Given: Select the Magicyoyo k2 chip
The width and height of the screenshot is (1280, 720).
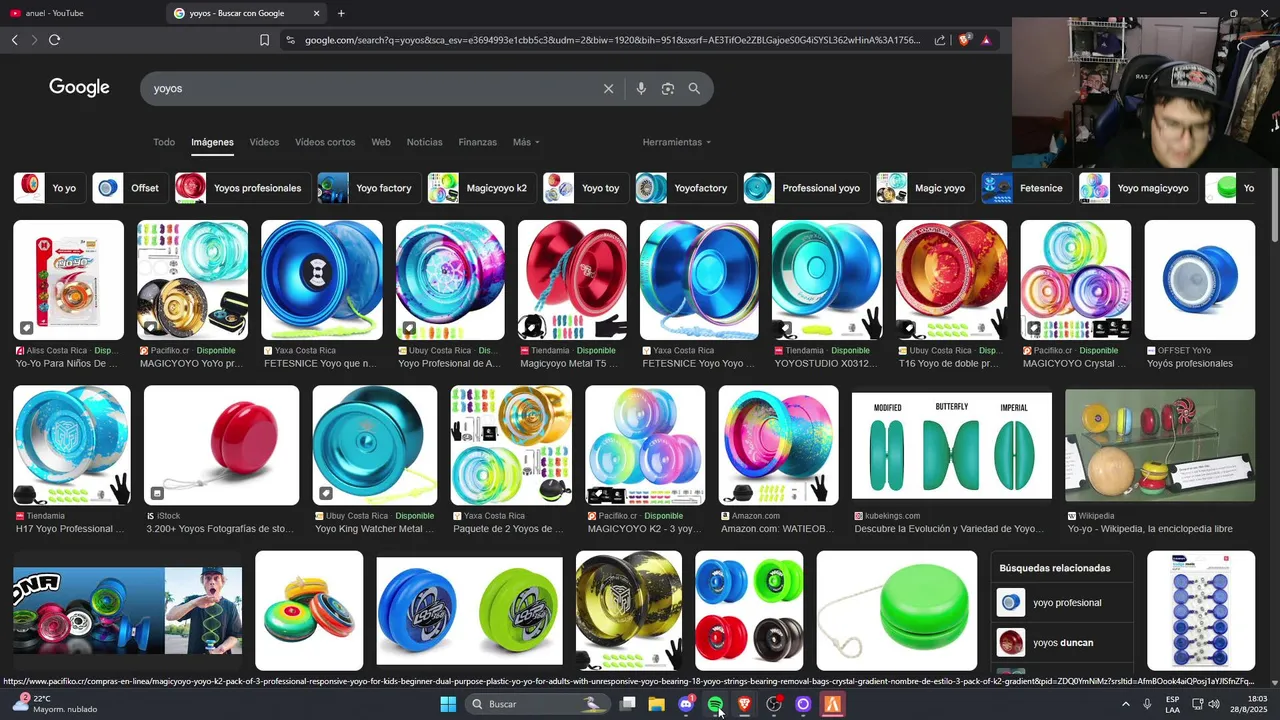Looking at the screenshot, I should click(481, 188).
